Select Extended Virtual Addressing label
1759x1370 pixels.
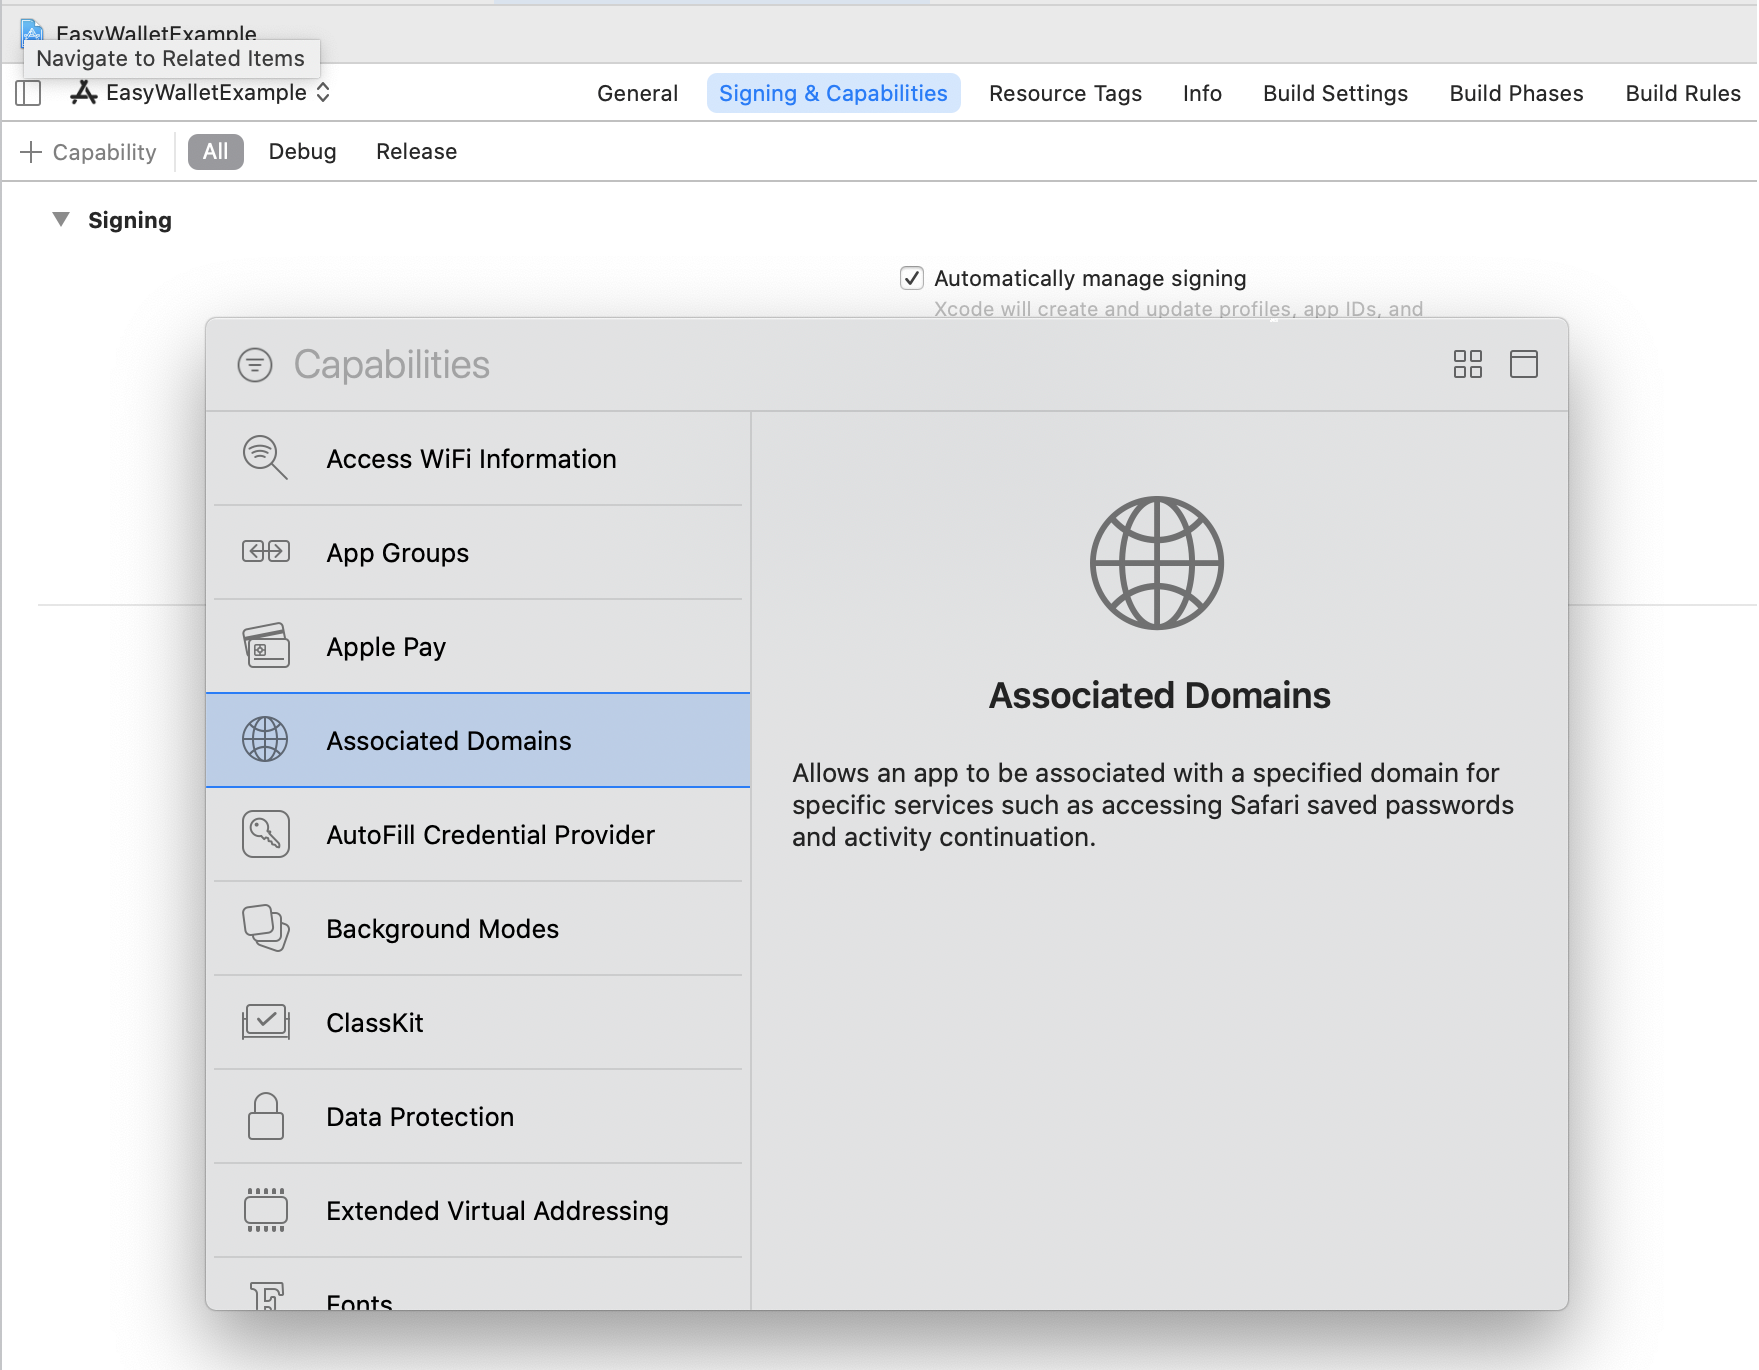(x=497, y=1211)
